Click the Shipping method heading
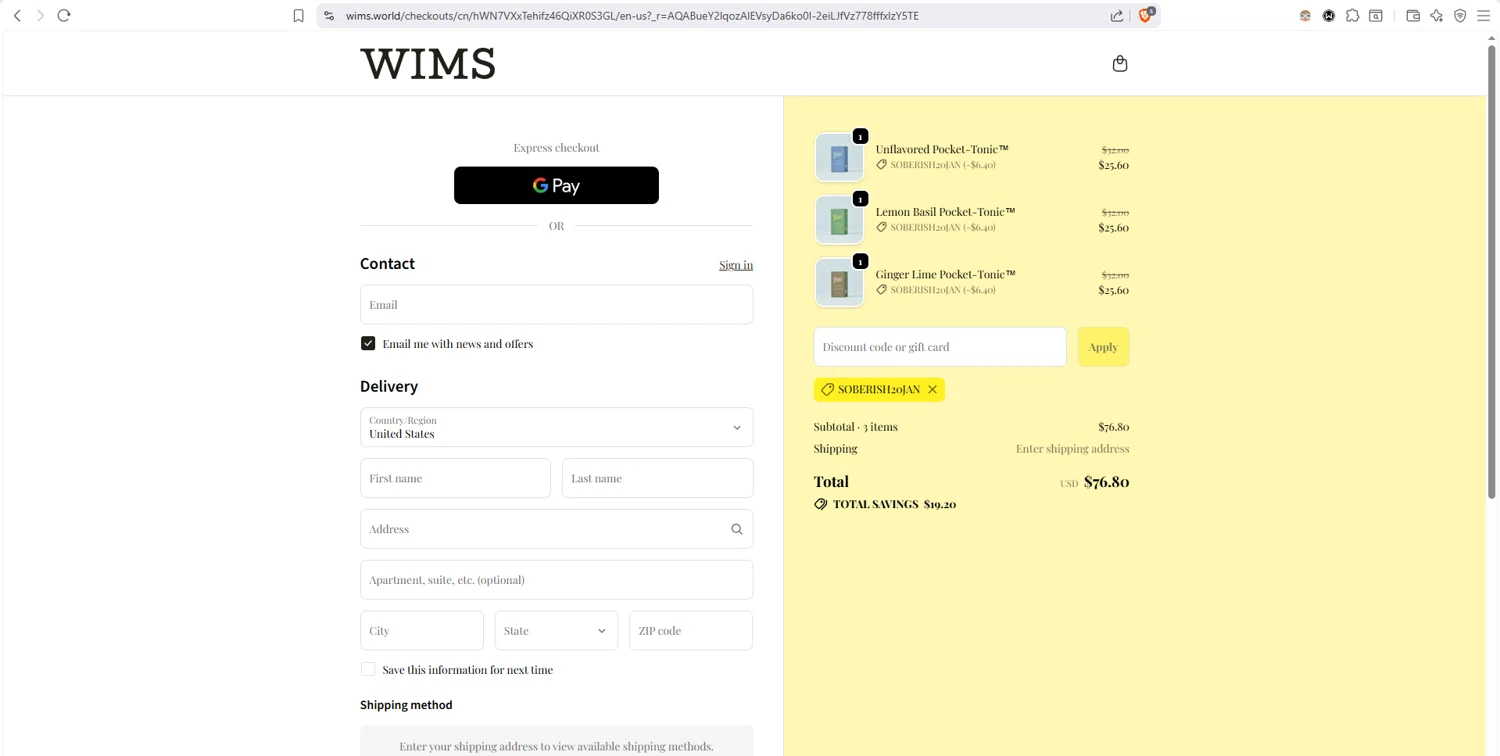 [x=406, y=705]
